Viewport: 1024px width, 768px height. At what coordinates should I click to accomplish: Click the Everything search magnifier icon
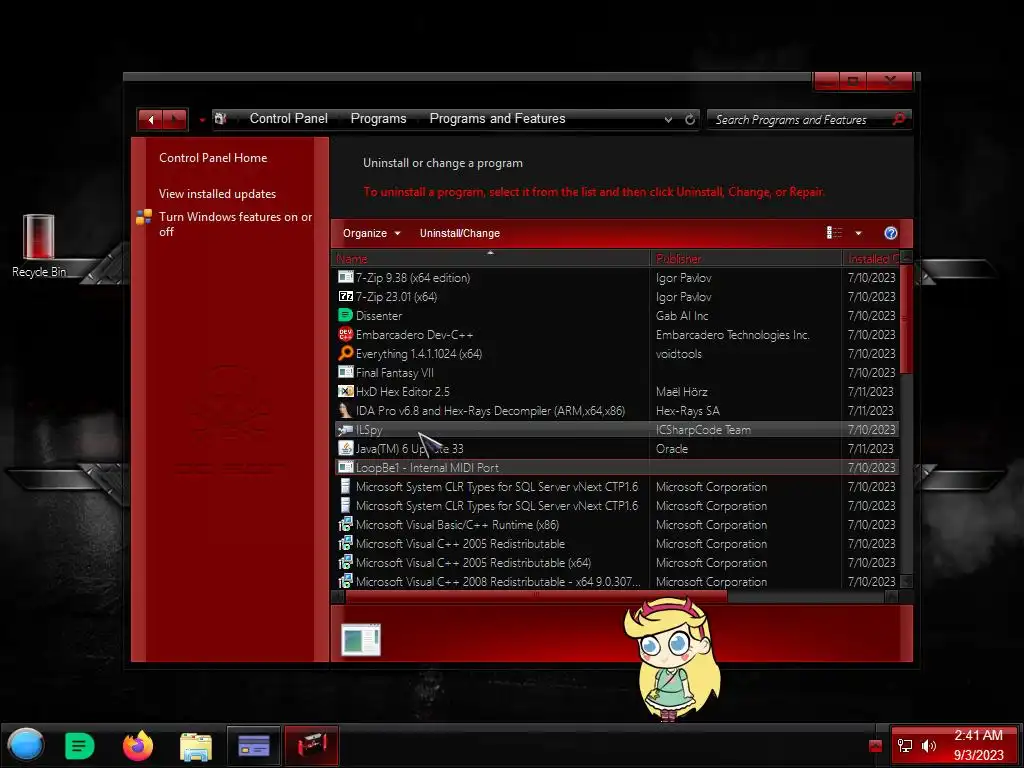pos(345,353)
